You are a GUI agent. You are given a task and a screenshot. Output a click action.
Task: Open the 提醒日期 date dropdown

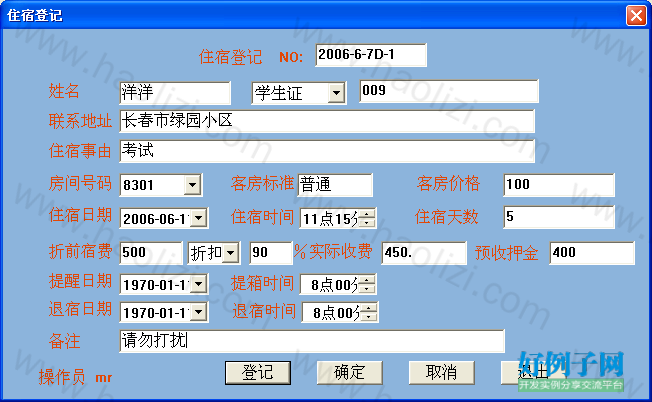pyautogui.click(x=198, y=284)
